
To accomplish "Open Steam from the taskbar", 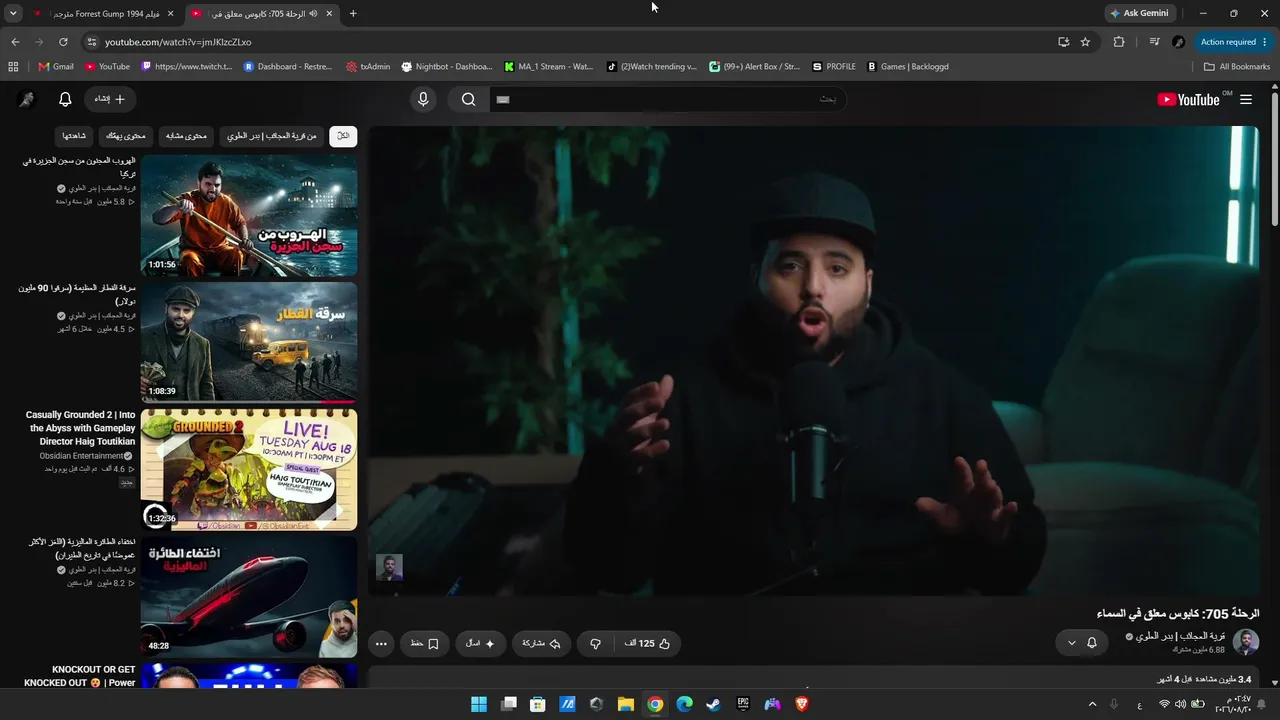I will point(713,704).
